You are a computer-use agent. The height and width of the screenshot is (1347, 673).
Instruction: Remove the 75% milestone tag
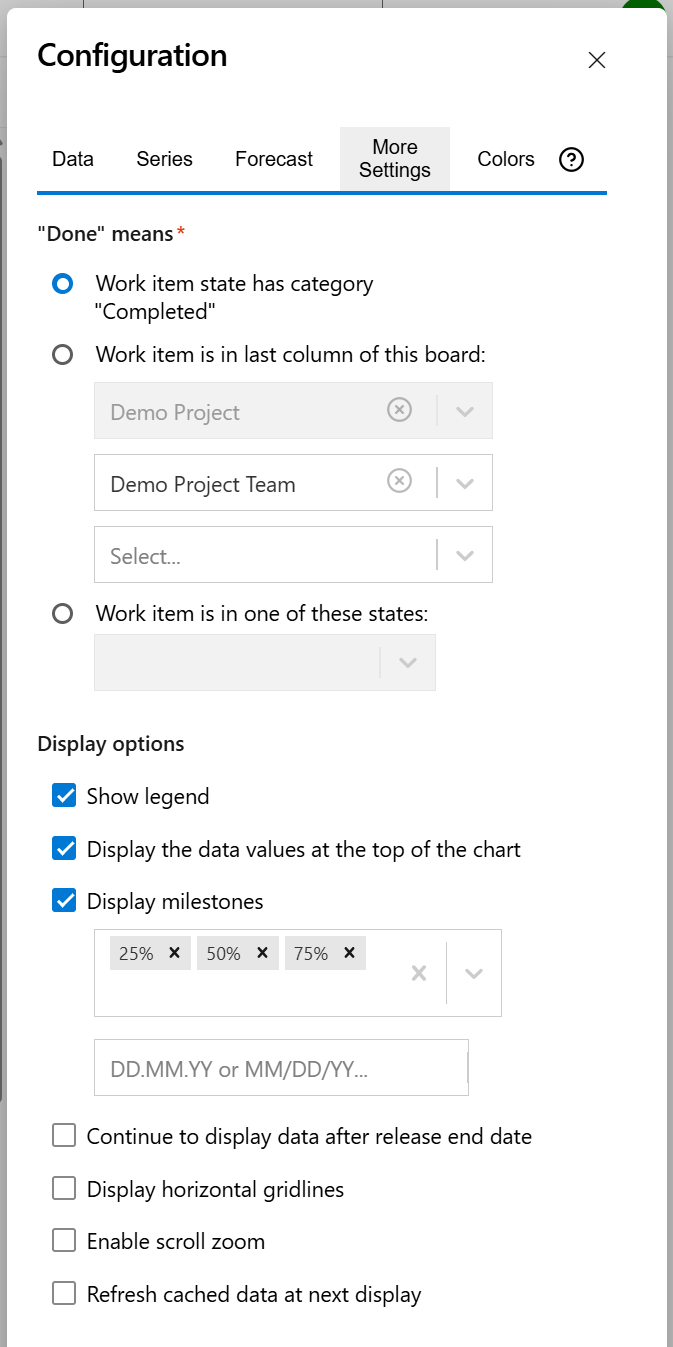click(x=349, y=952)
